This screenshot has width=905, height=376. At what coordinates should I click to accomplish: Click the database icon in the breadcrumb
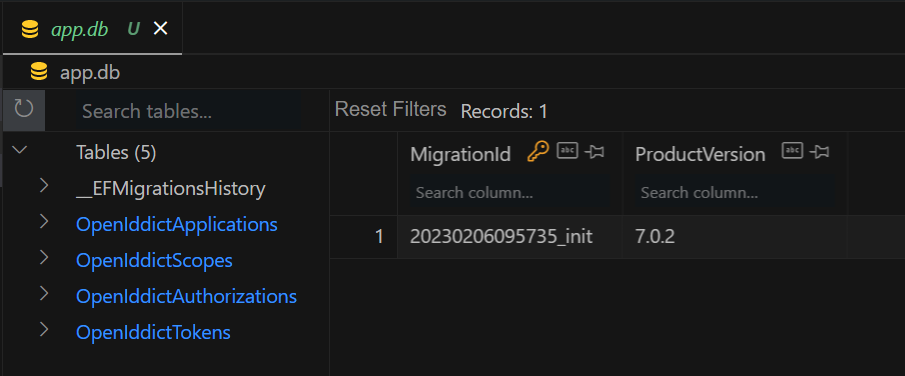coord(39,73)
